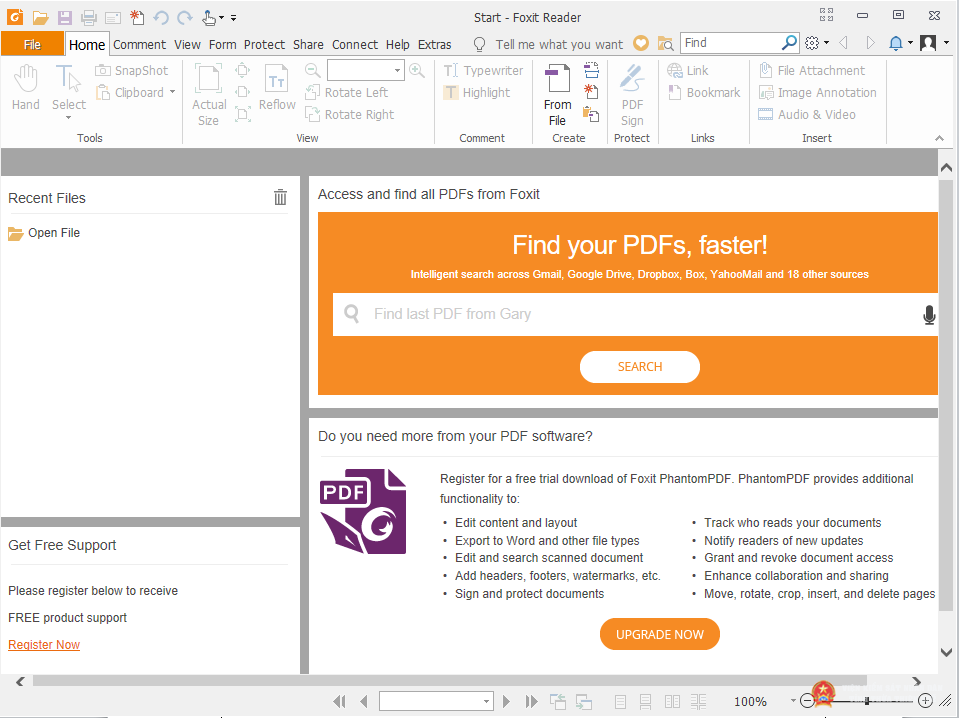Click the zoom slider in status bar
Viewport: 959px width, 718px height.
867,701
